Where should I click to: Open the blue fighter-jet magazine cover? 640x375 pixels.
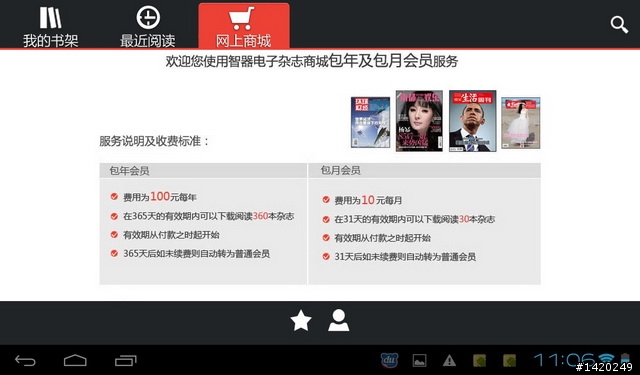pos(370,122)
